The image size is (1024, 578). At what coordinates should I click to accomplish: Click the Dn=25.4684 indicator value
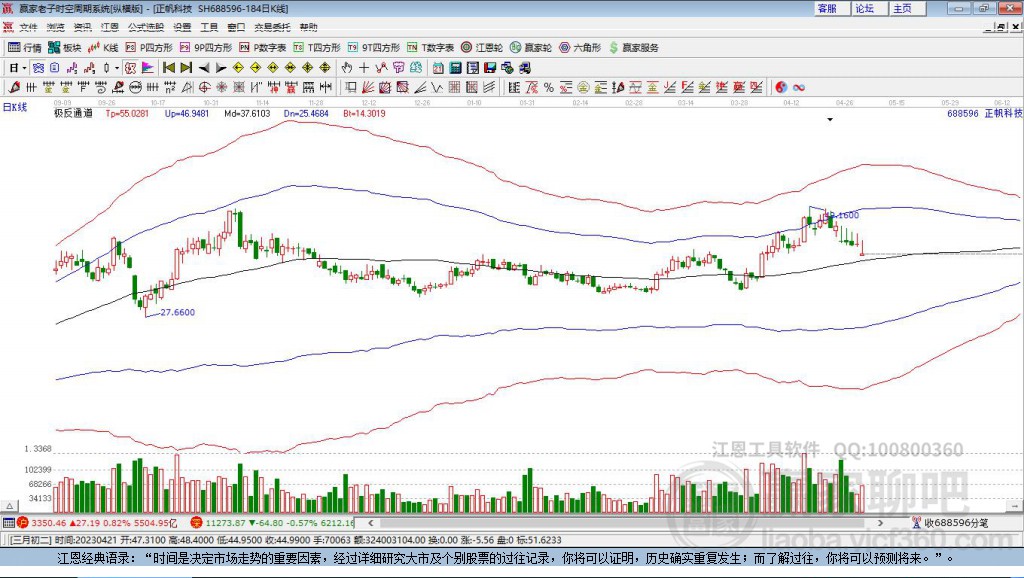pyautogui.click(x=306, y=113)
